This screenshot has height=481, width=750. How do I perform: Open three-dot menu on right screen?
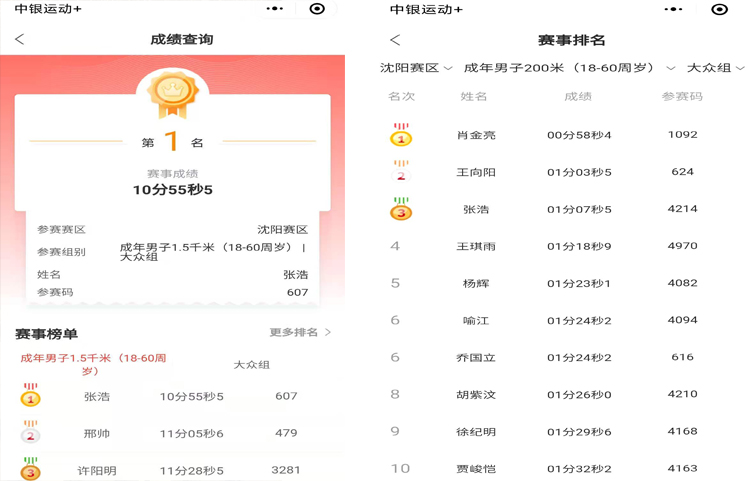point(673,9)
